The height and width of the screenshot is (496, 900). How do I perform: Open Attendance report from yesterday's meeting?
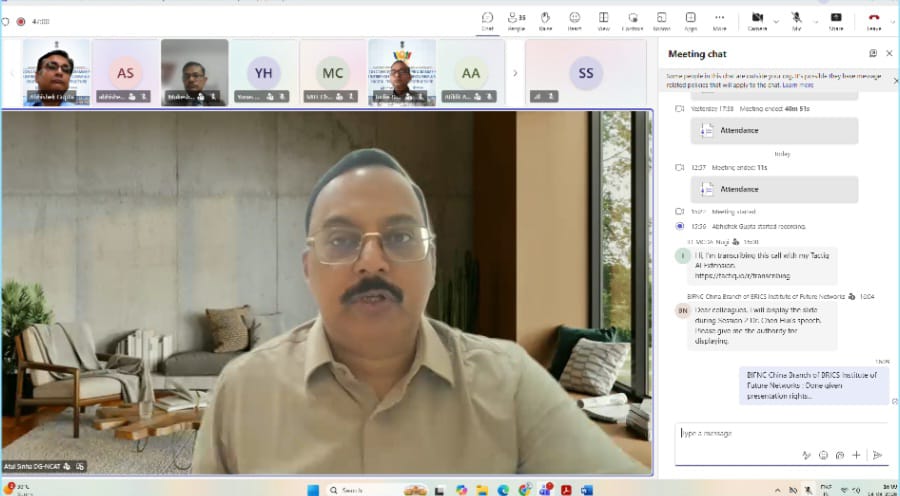click(x=774, y=131)
